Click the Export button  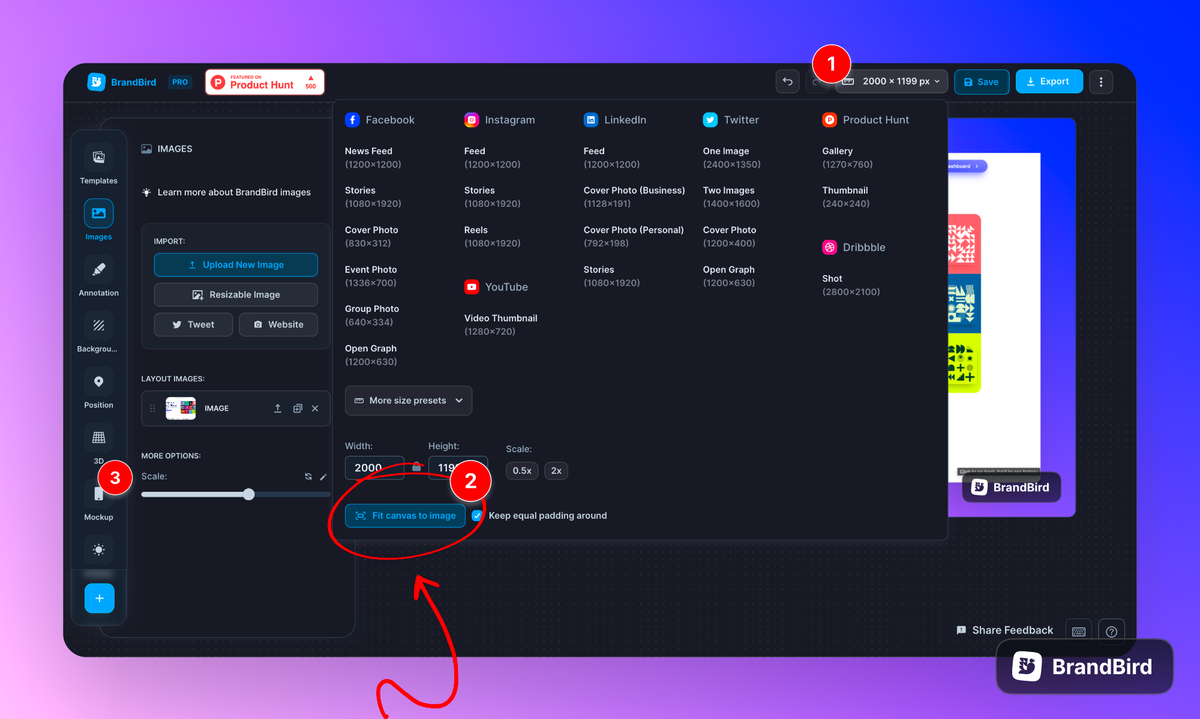[x=1049, y=82]
